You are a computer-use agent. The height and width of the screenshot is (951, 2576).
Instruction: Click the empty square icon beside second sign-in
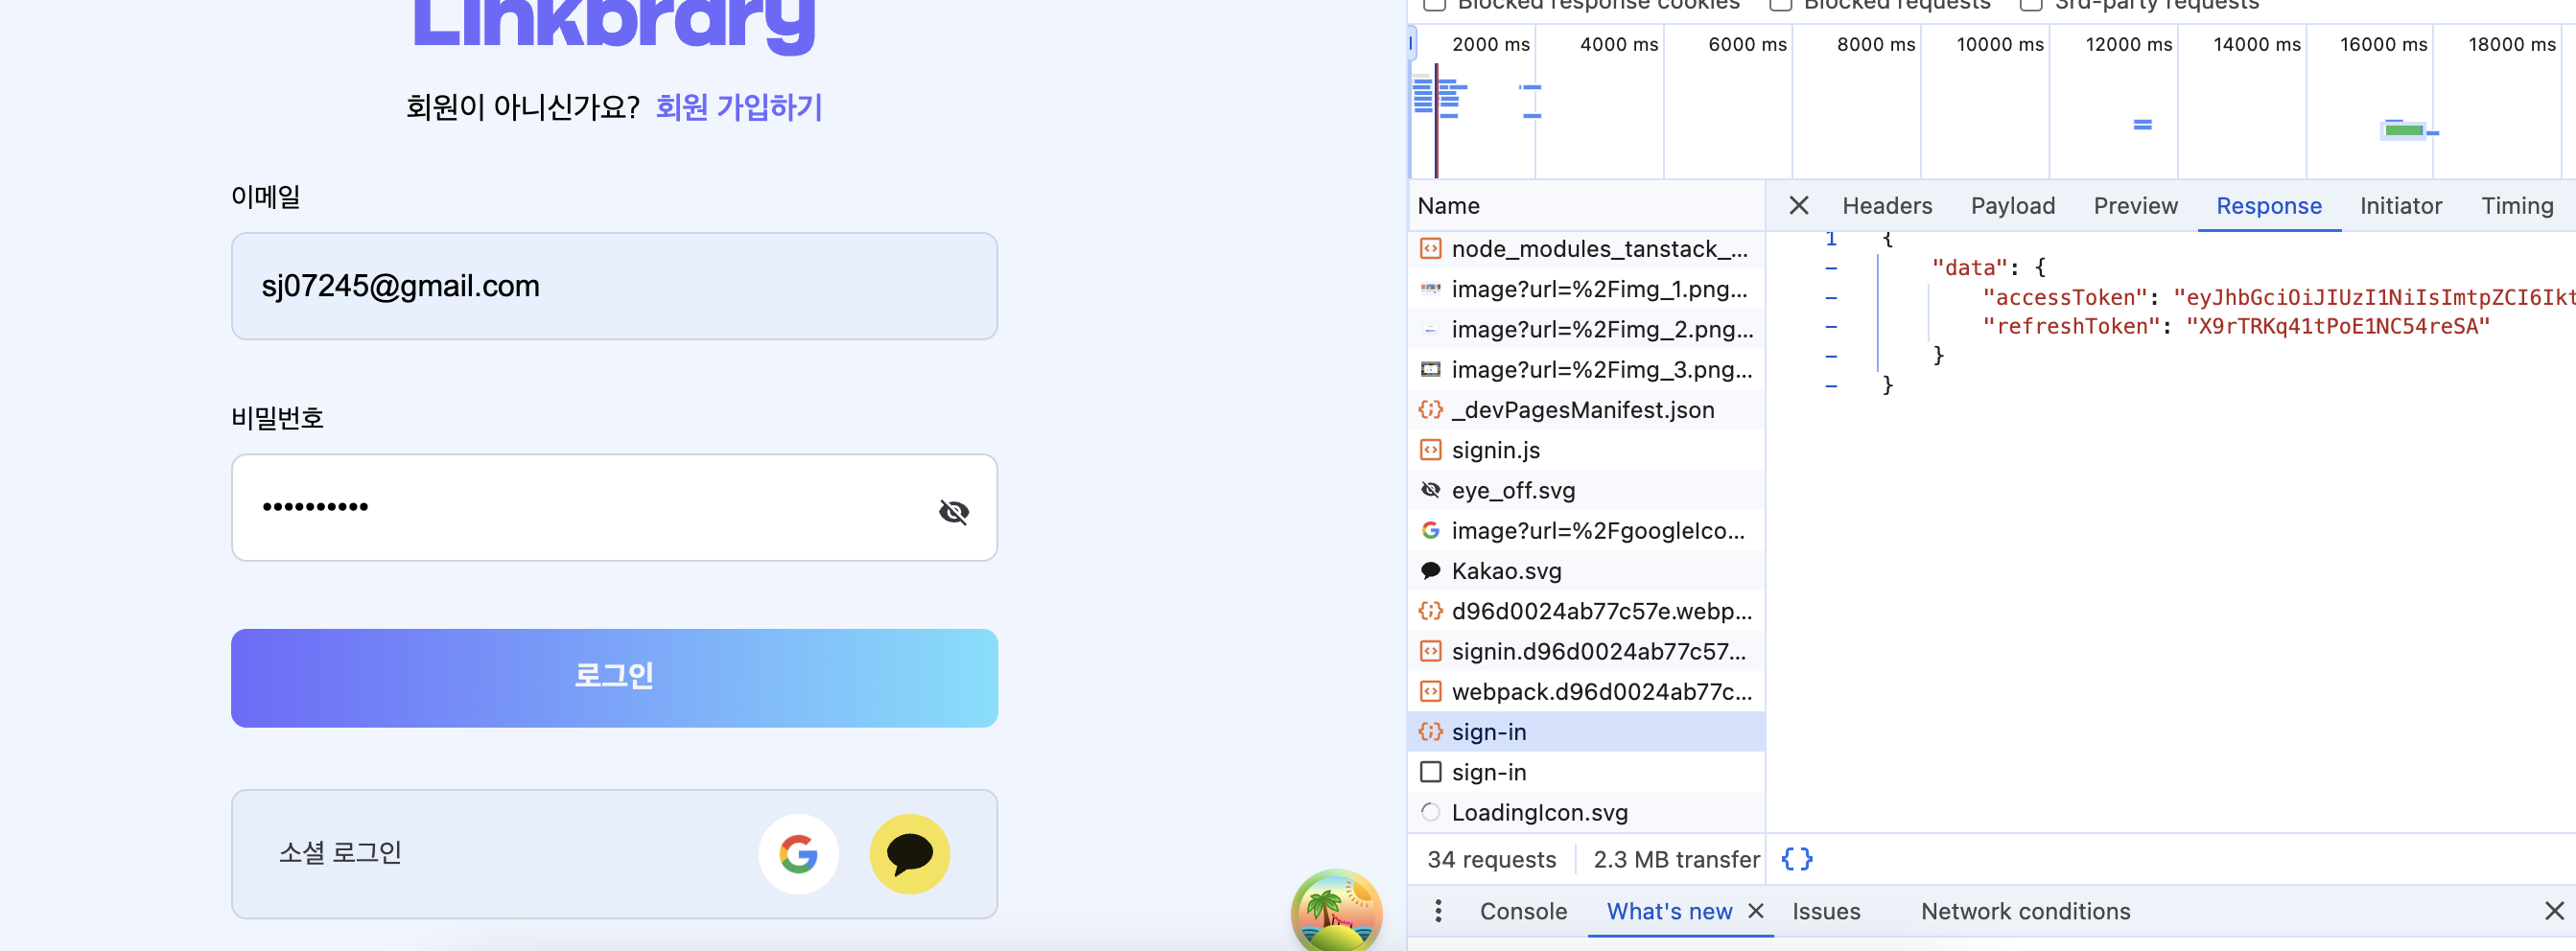coord(1431,772)
